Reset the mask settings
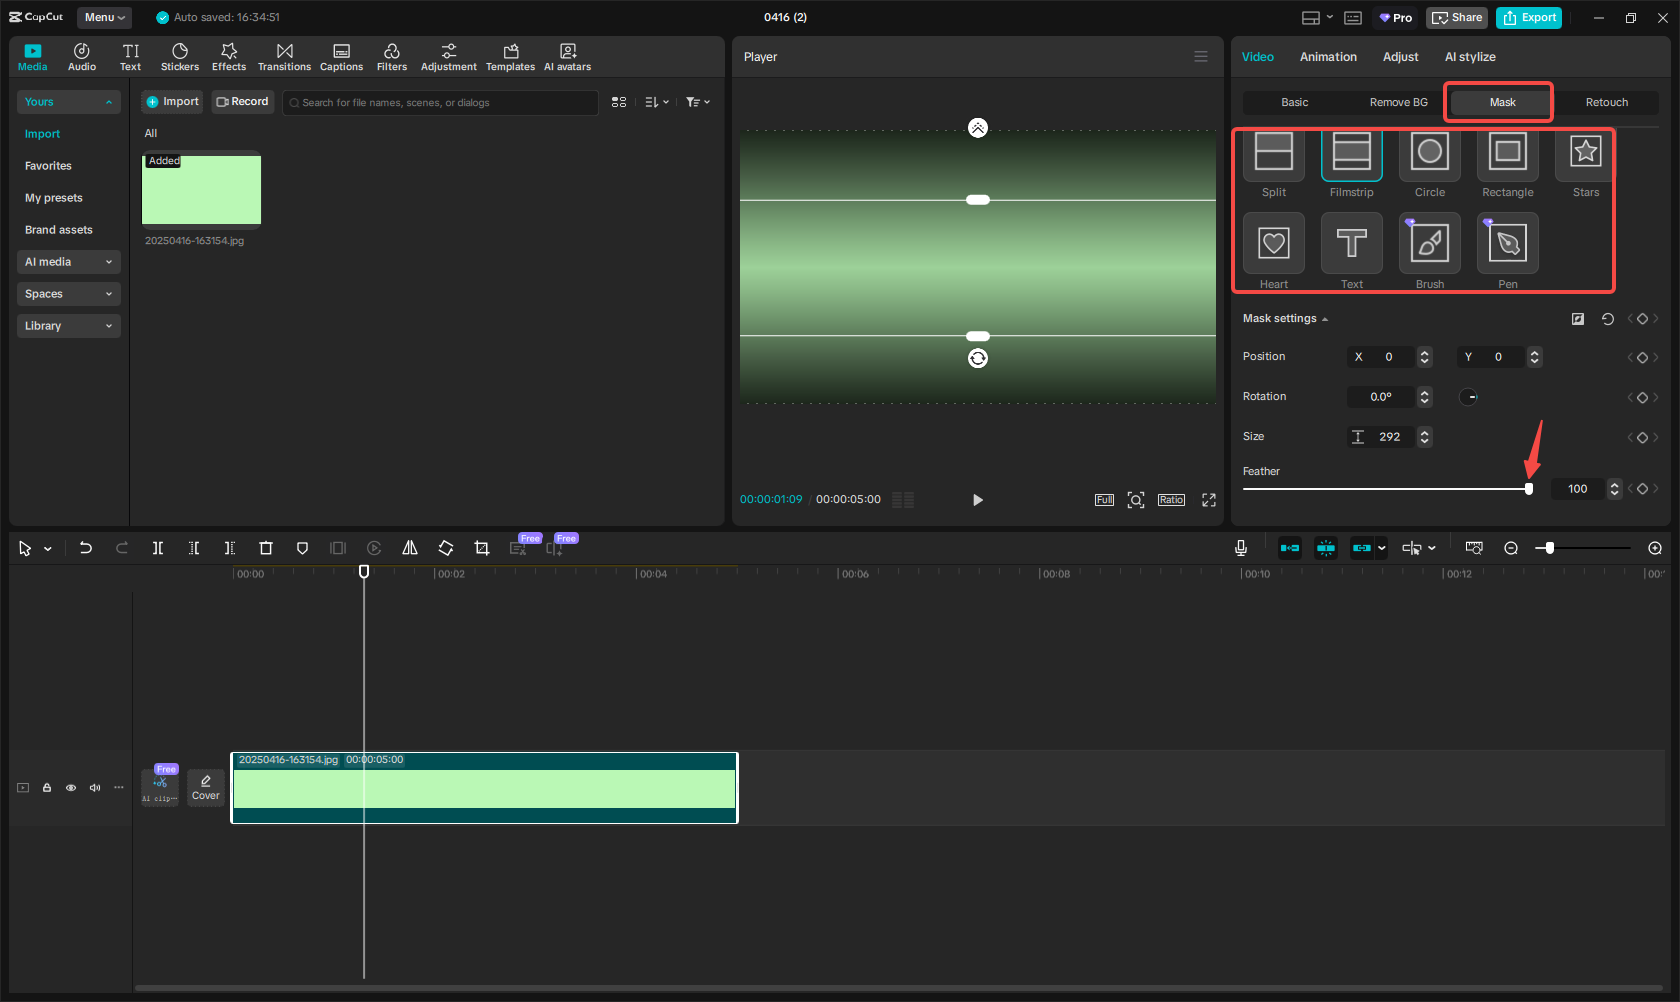The width and height of the screenshot is (1680, 1002). [x=1607, y=318]
